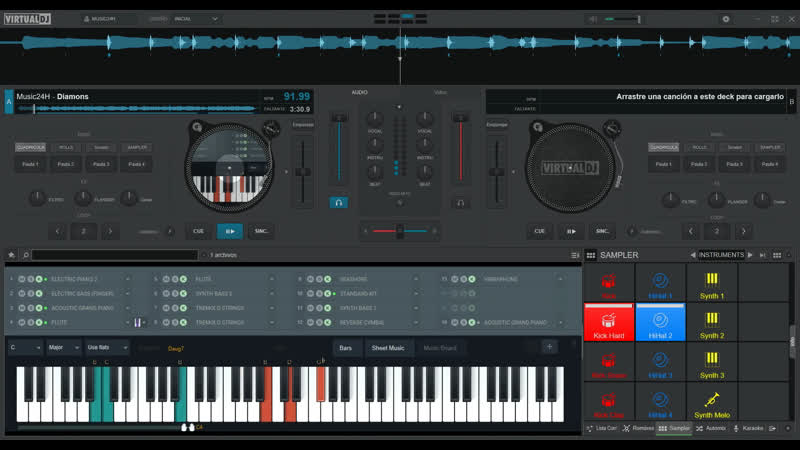
Task: Toggle play/pause on deck B
Action: pyautogui.click(x=571, y=231)
